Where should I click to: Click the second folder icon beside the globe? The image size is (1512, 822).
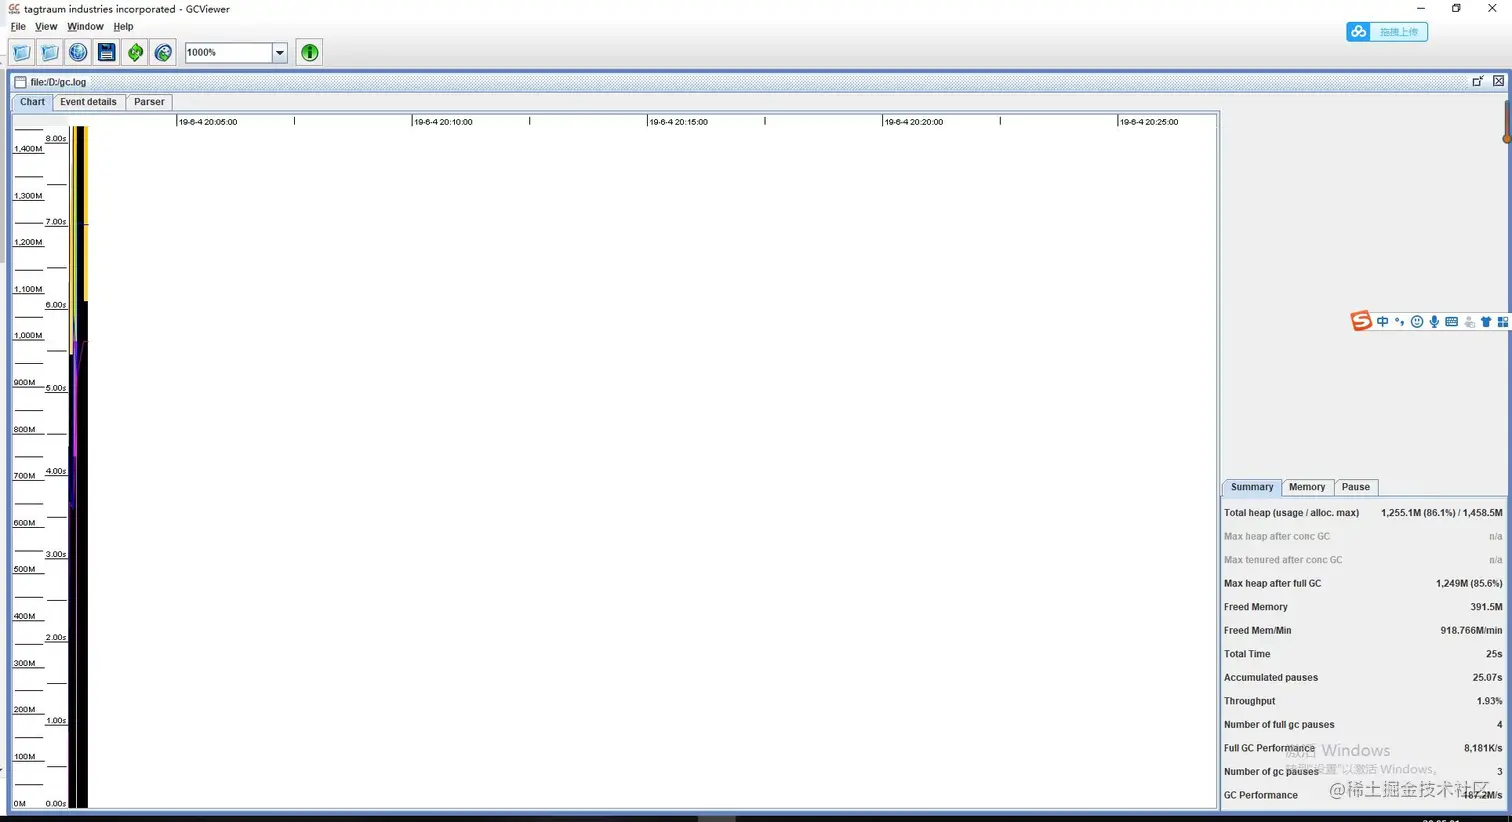point(50,52)
